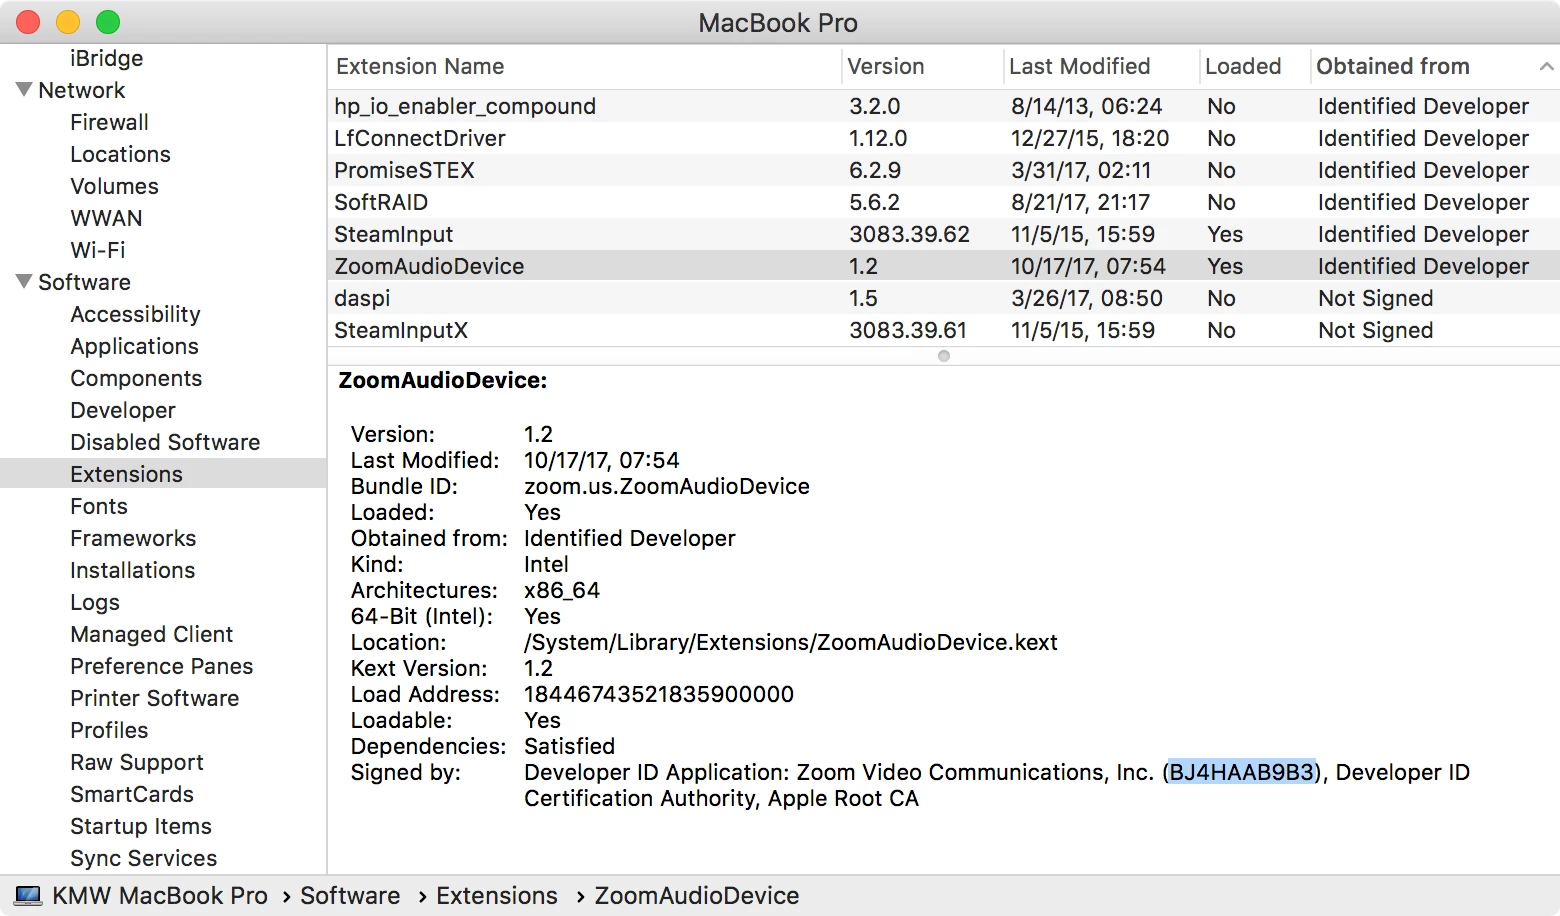1560x916 pixels.
Task: Click the x86_64 architectures value
Action: point(562,590)
